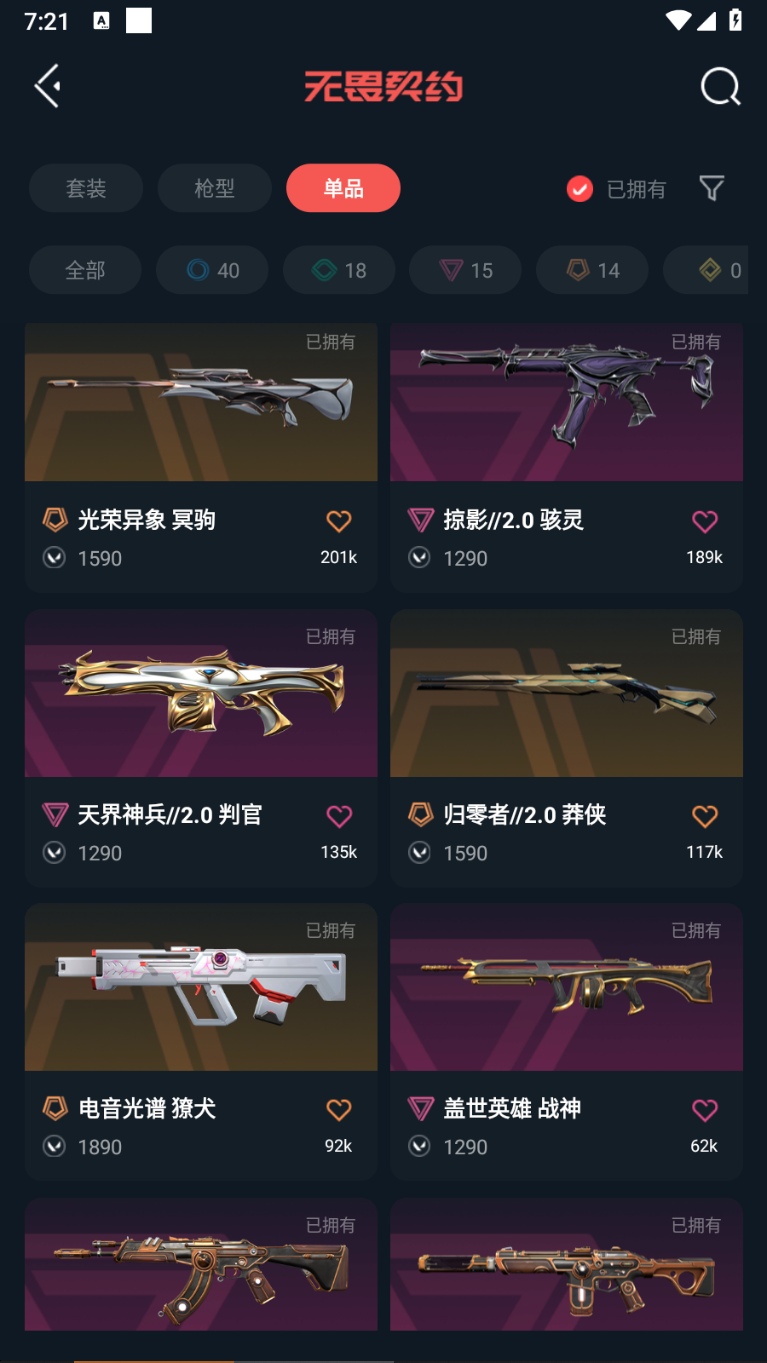Select the 单品 tab
The width and height of the screenshot is (767, 1363).
[343, 188]
